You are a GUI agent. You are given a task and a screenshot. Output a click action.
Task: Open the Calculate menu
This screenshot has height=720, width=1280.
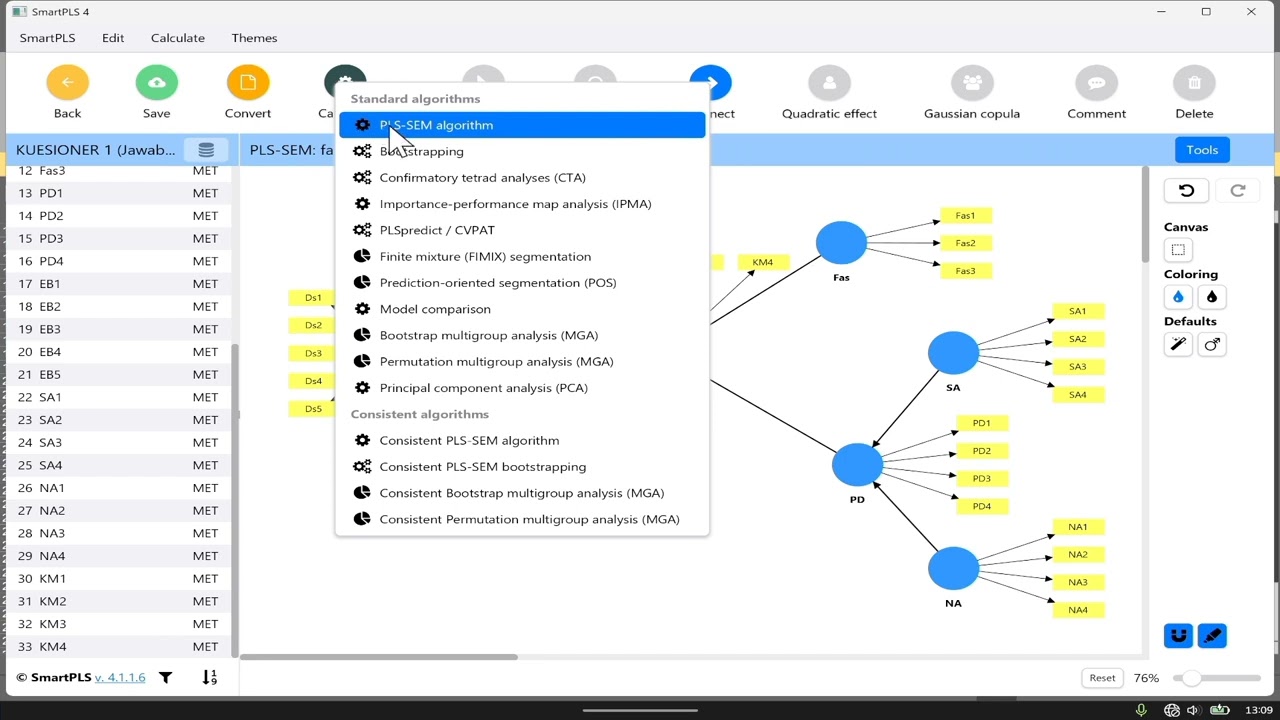[178, 38]
